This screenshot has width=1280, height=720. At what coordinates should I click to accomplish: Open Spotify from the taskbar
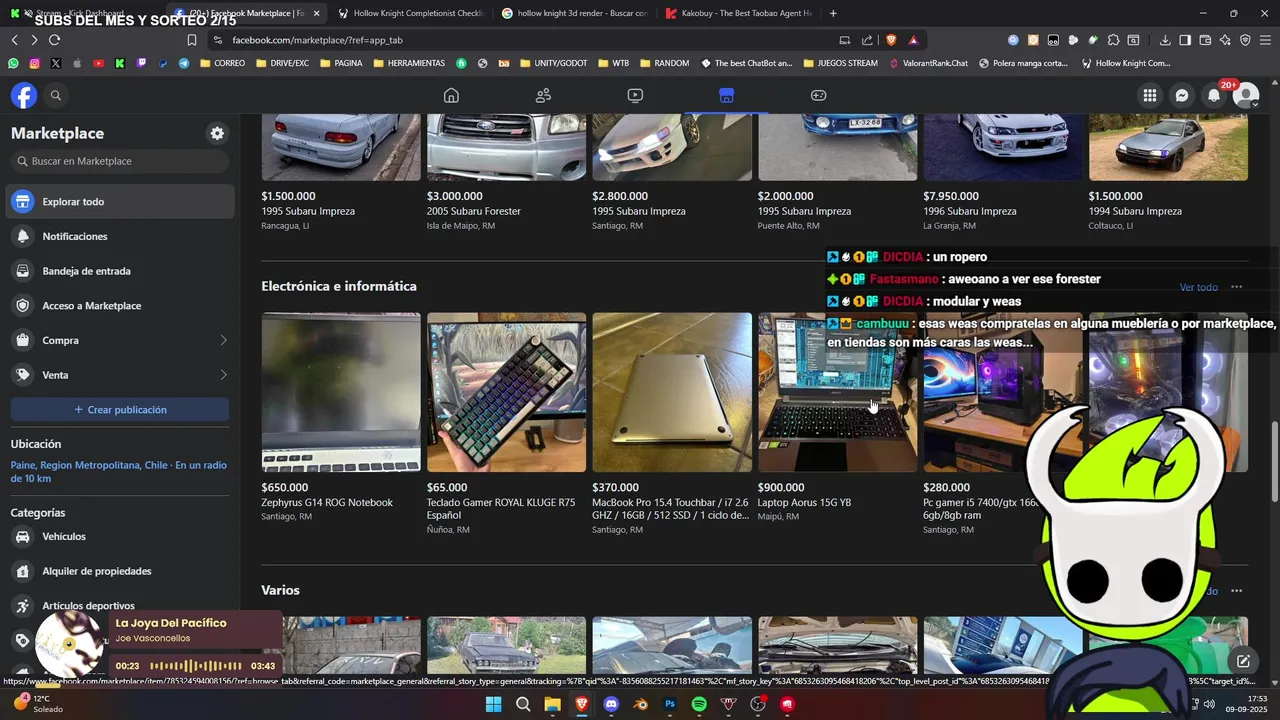point(699,704)
